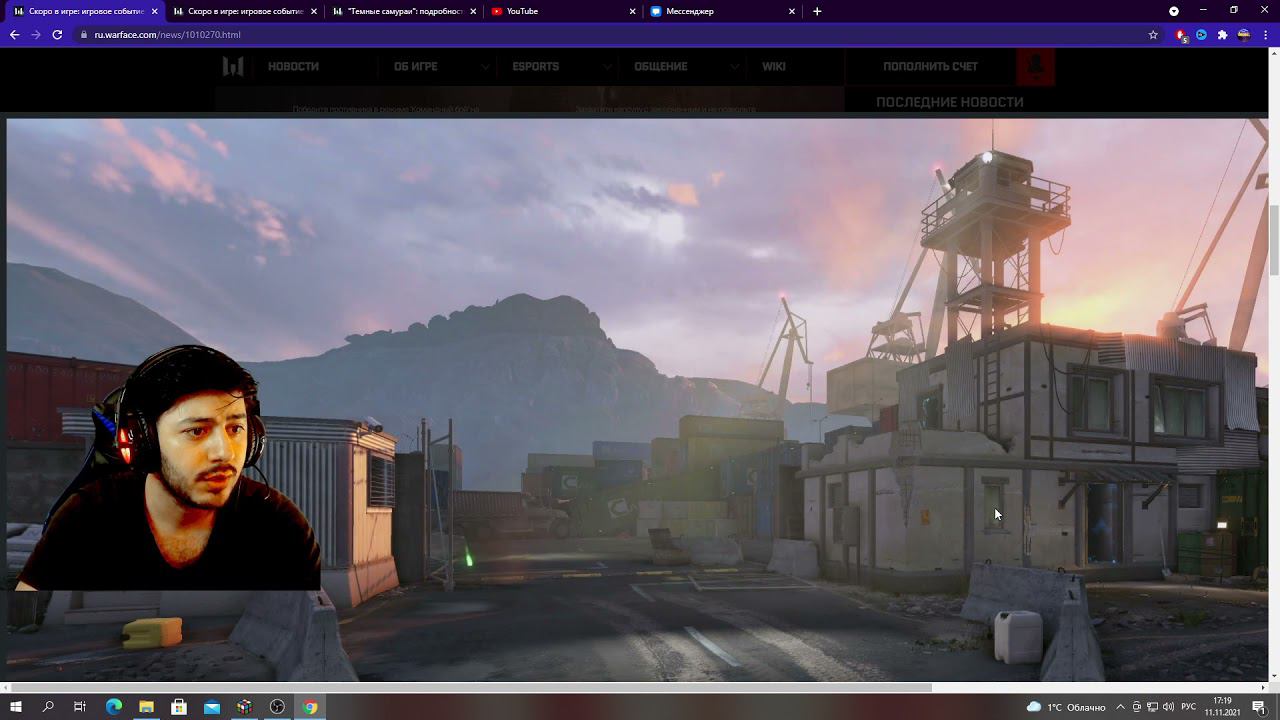Open a new tab with the plus button
This screenshot has width=1280, height=720.
(817, 11)
